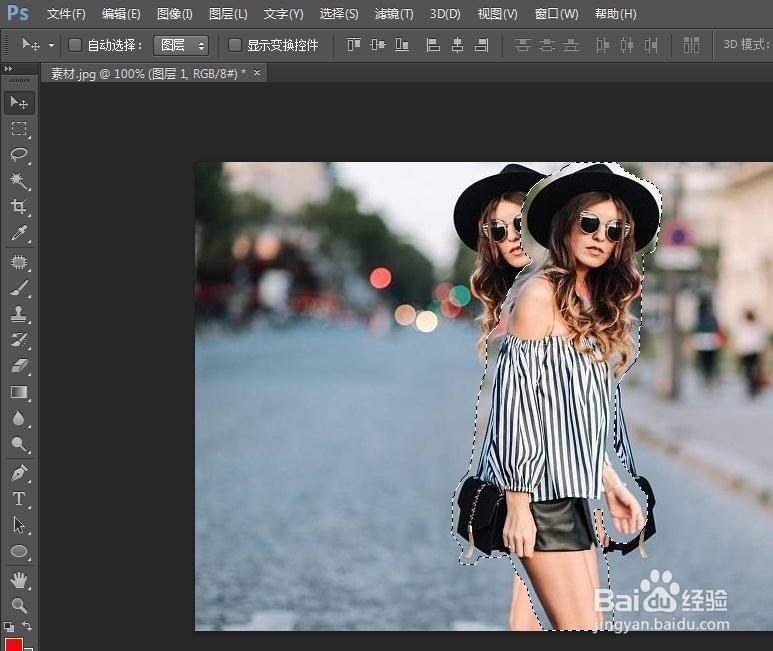Select the Hand tool
Screen dimensions: 773x651
(x=19, y=580)
